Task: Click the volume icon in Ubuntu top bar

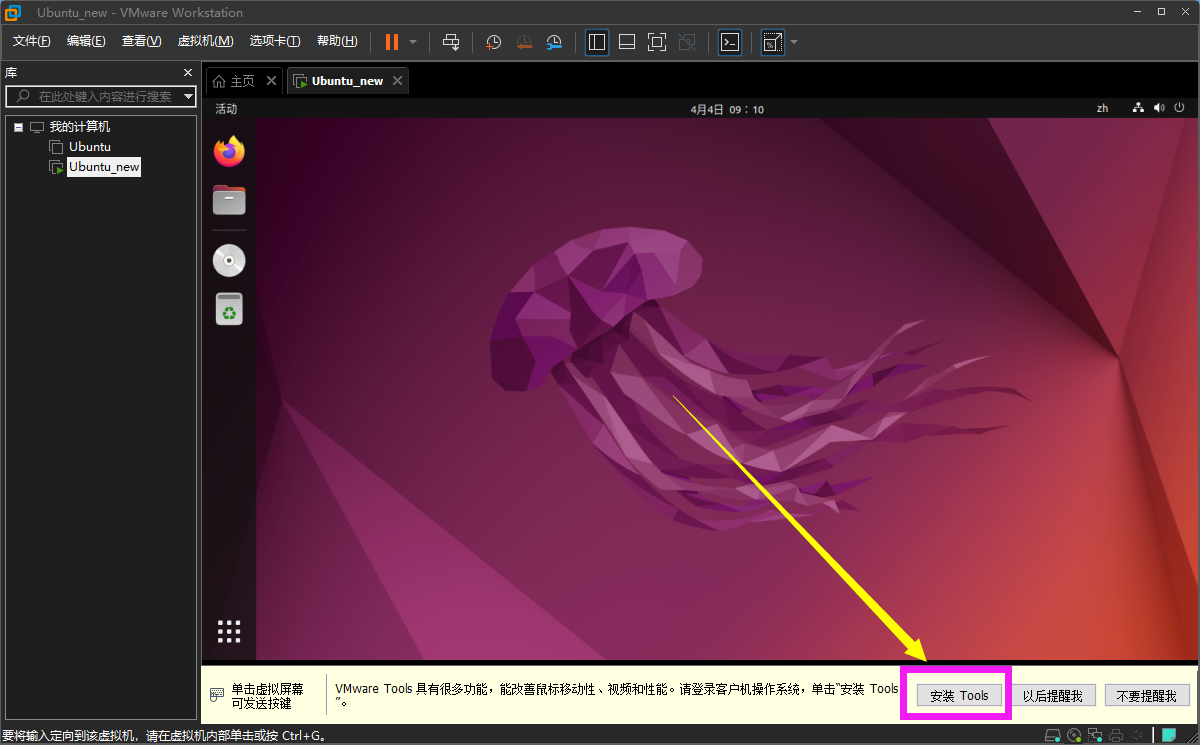Action: pyautogui.click(x=1159, y=108)
